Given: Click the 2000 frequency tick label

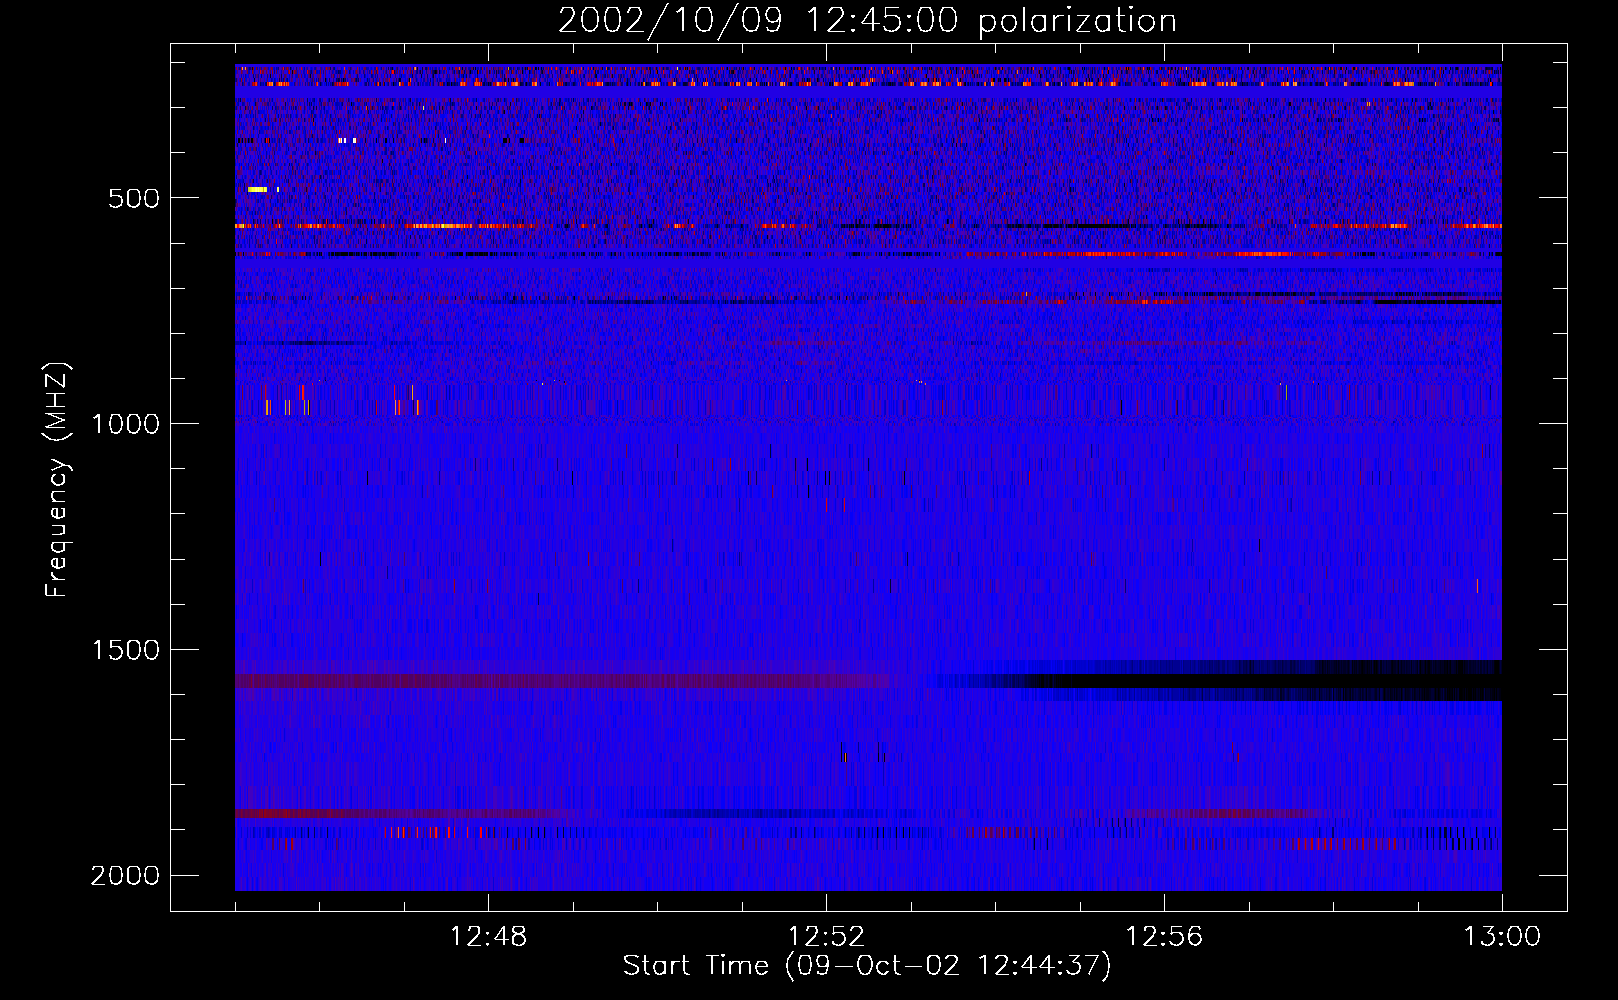Looking at the screenshot, I should 125,876.
